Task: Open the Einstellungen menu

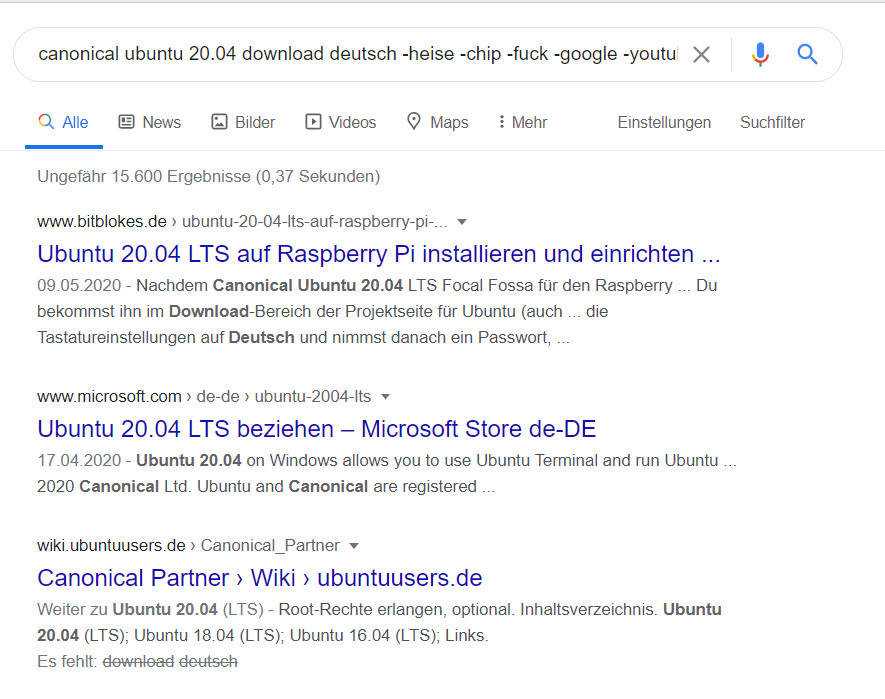Action: click(664, 122)
